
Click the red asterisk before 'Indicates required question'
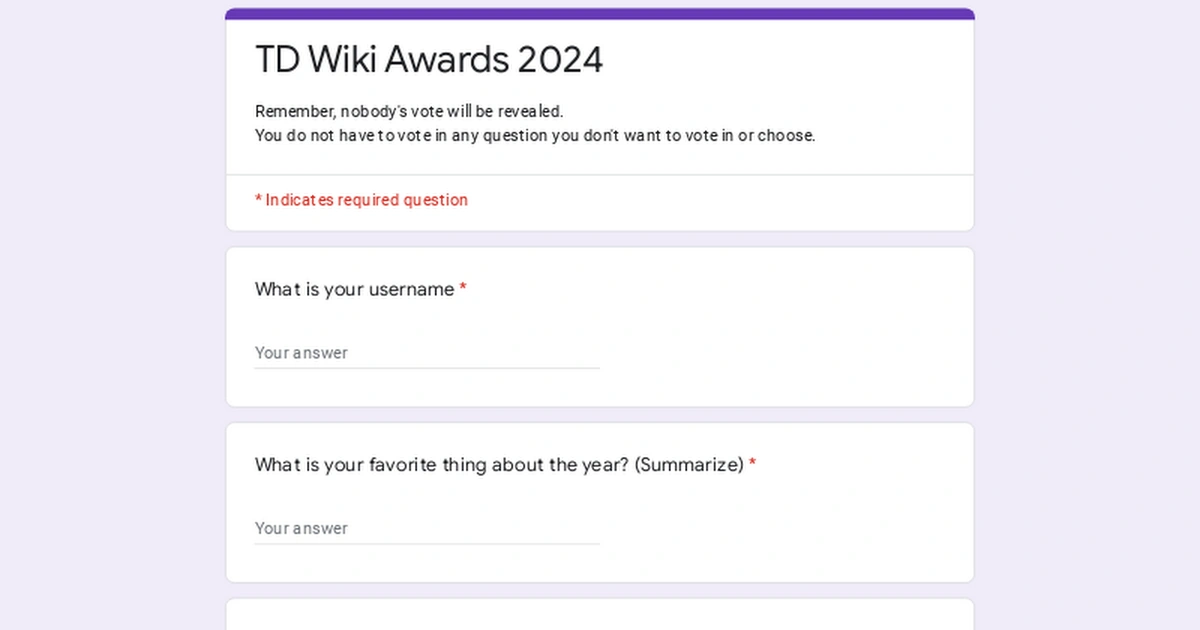tap(258, 200)
